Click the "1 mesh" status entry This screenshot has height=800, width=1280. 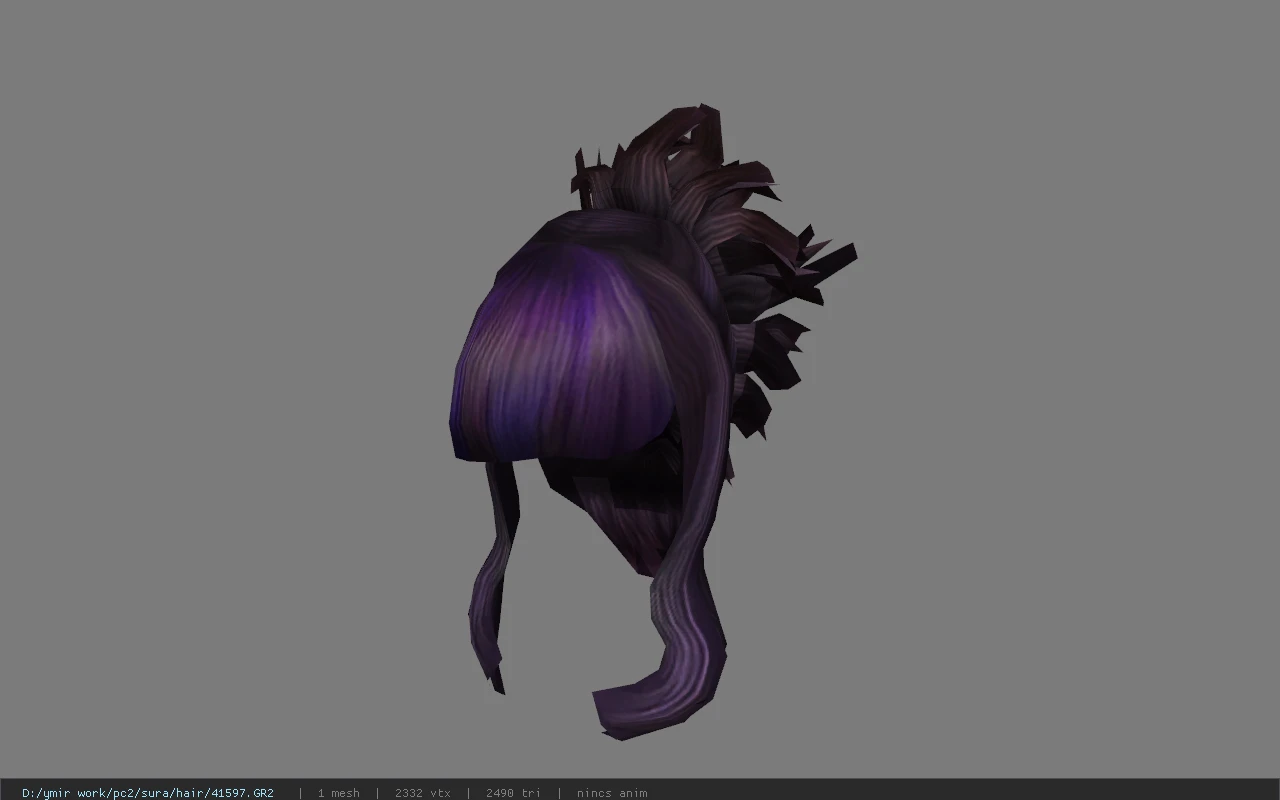[339, 793]
